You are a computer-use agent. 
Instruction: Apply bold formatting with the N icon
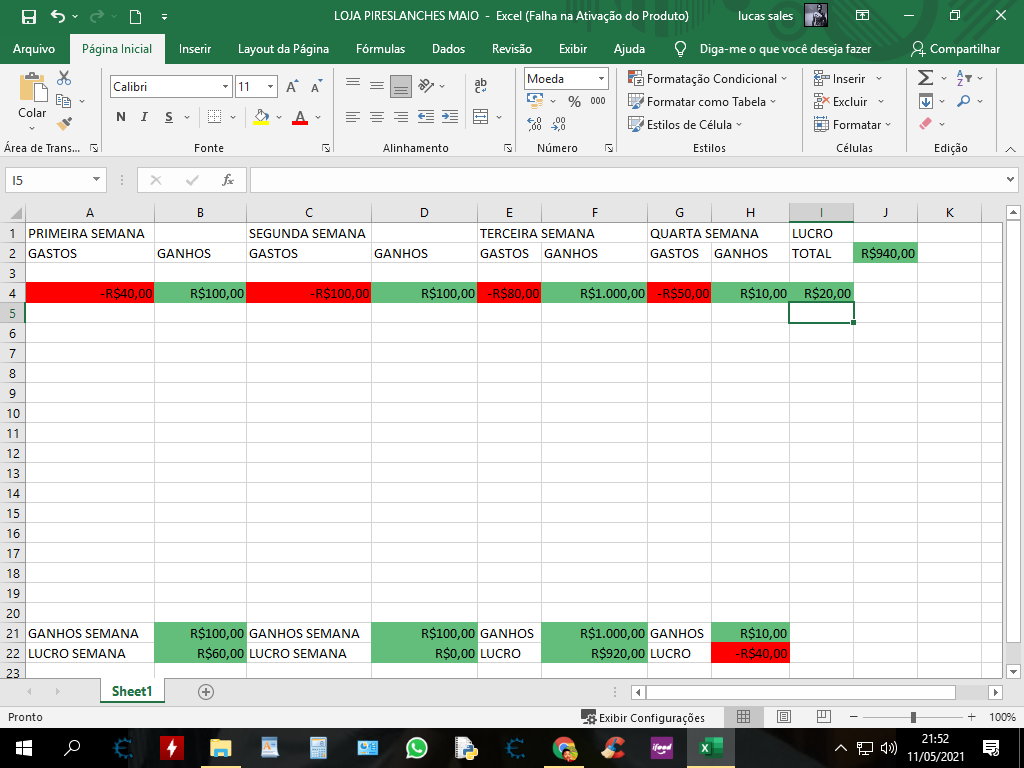pyautogui.click(x=120, y=117)
